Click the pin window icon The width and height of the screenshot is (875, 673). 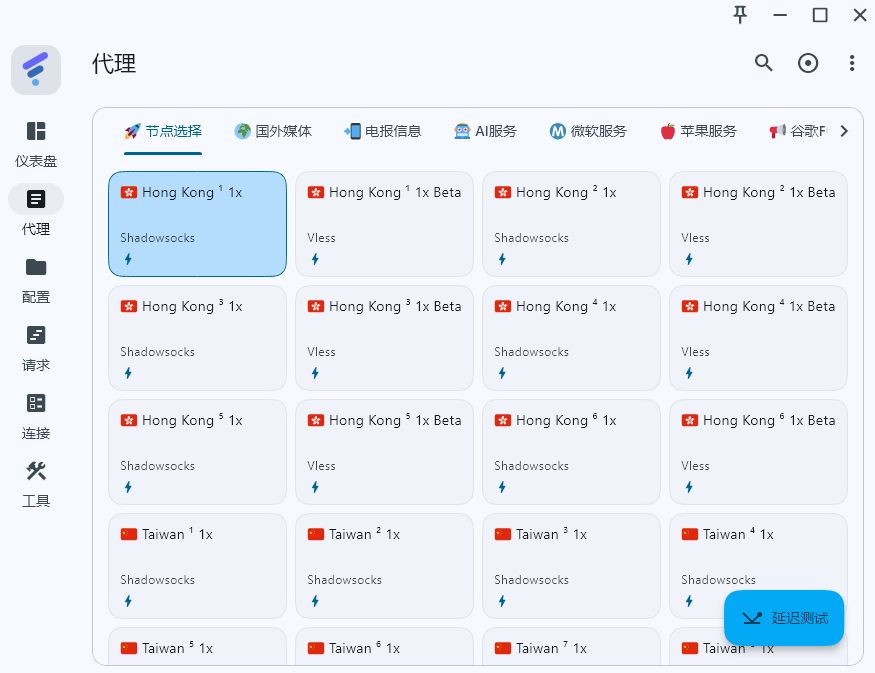740,15
